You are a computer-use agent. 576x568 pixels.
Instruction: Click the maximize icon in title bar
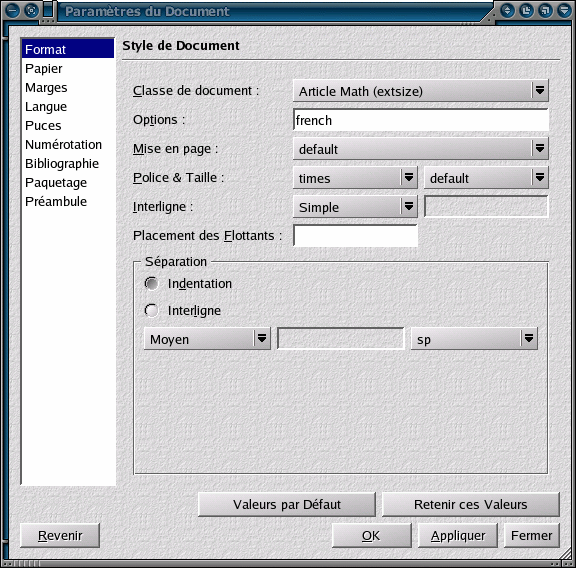[x=526, y=10]
